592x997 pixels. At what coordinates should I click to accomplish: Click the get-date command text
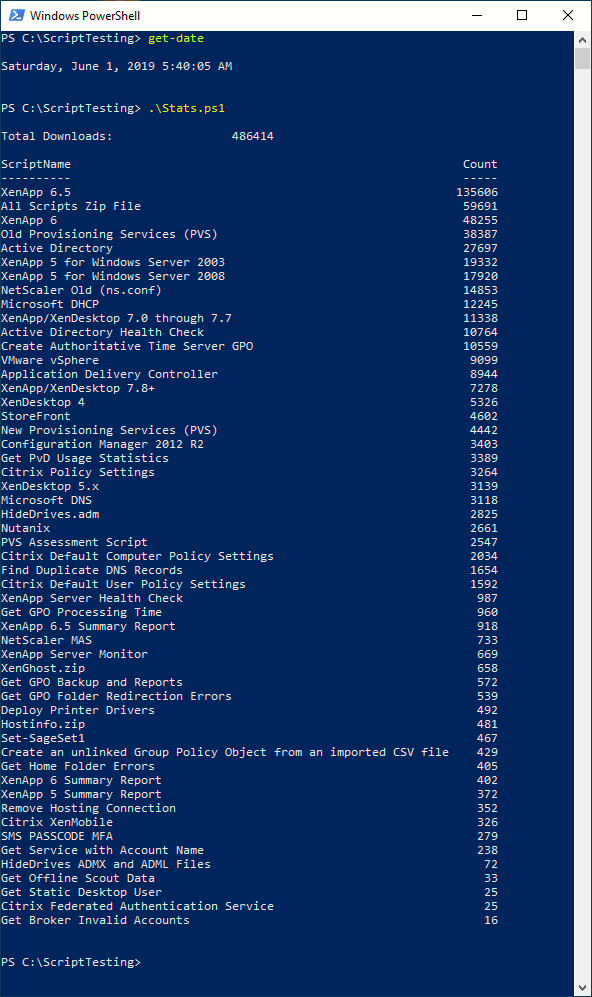(x=176, y=38)
